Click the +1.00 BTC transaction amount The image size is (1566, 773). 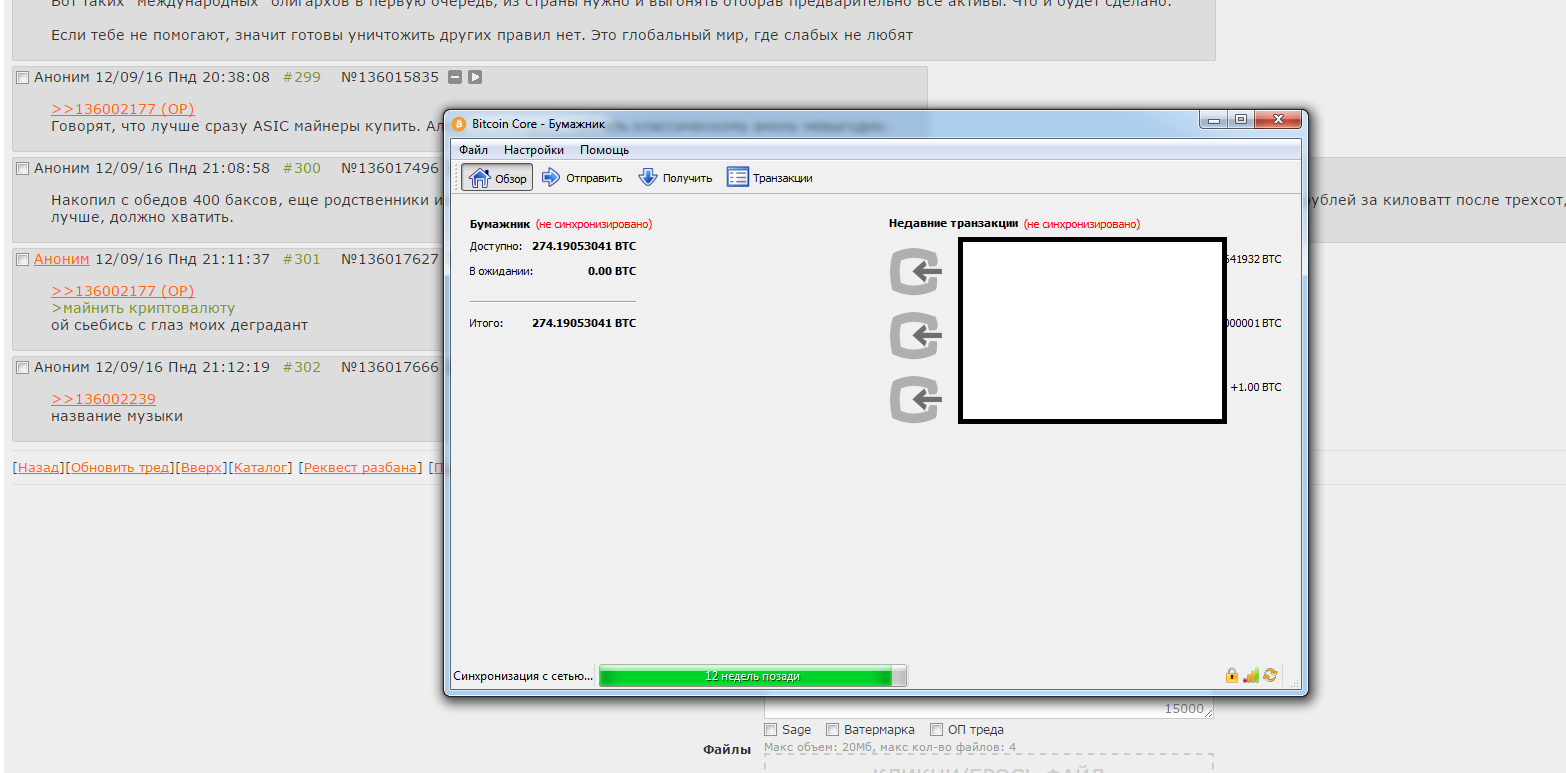pyautogui.click(x=1255, y=387)
